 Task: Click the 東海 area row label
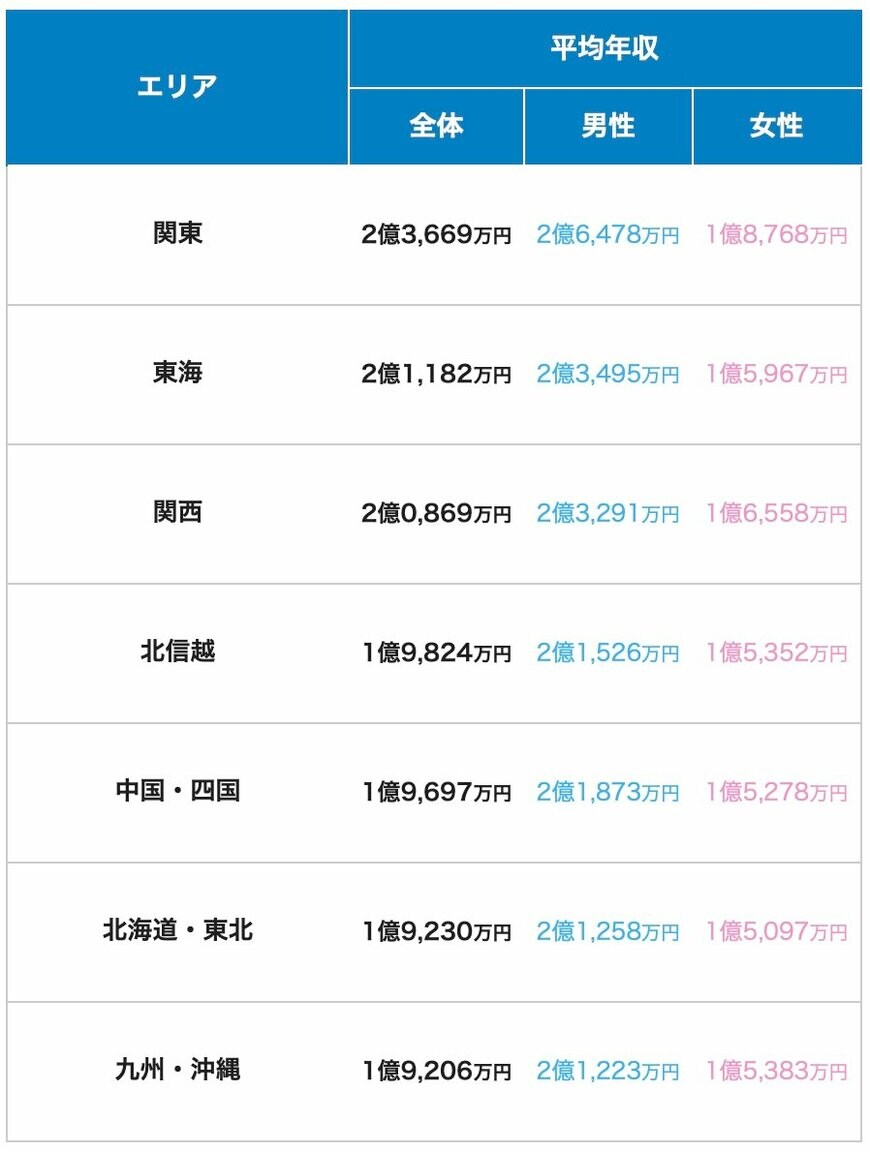click(x=177, y=373)
